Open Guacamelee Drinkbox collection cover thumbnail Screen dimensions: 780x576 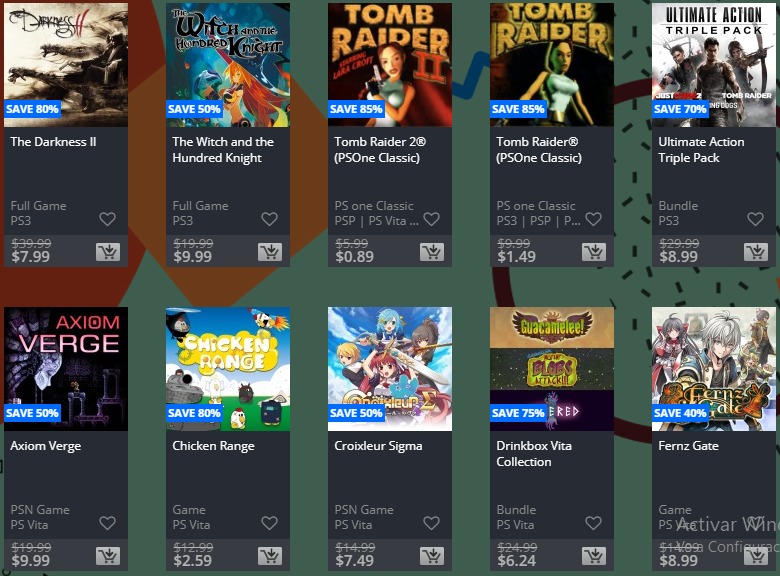[552, 369]
